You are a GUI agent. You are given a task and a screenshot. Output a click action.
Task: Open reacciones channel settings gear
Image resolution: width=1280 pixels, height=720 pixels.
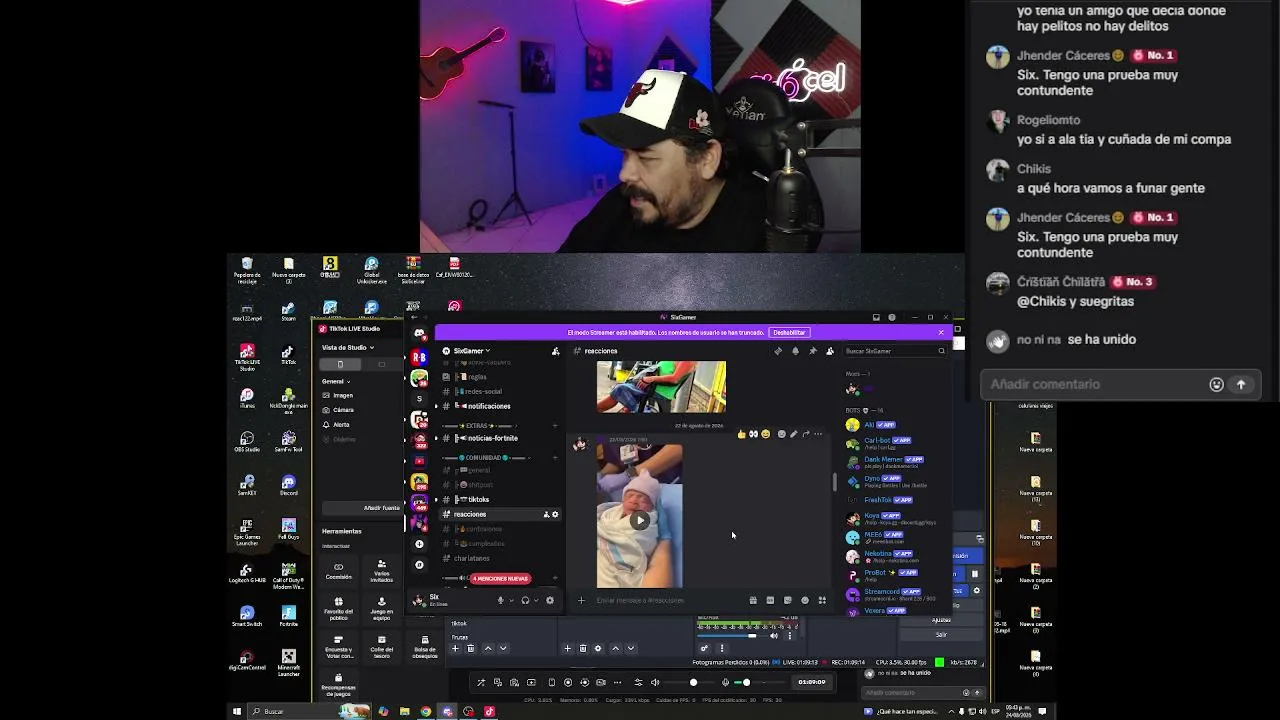555,514
